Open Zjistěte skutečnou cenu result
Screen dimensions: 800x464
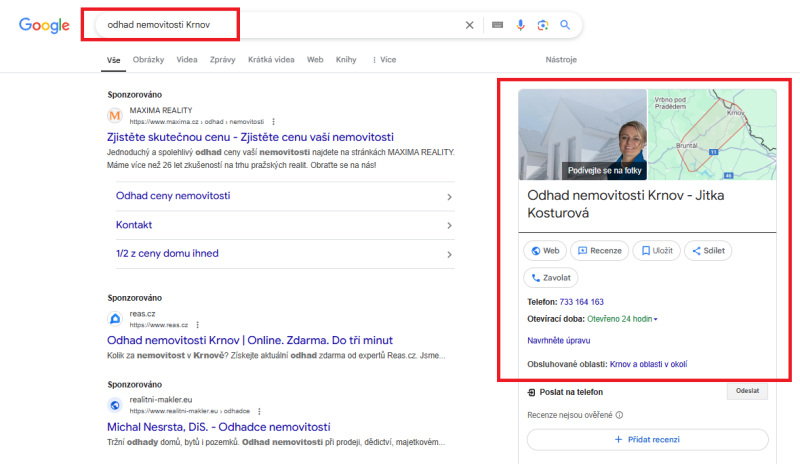click(250, 137)
